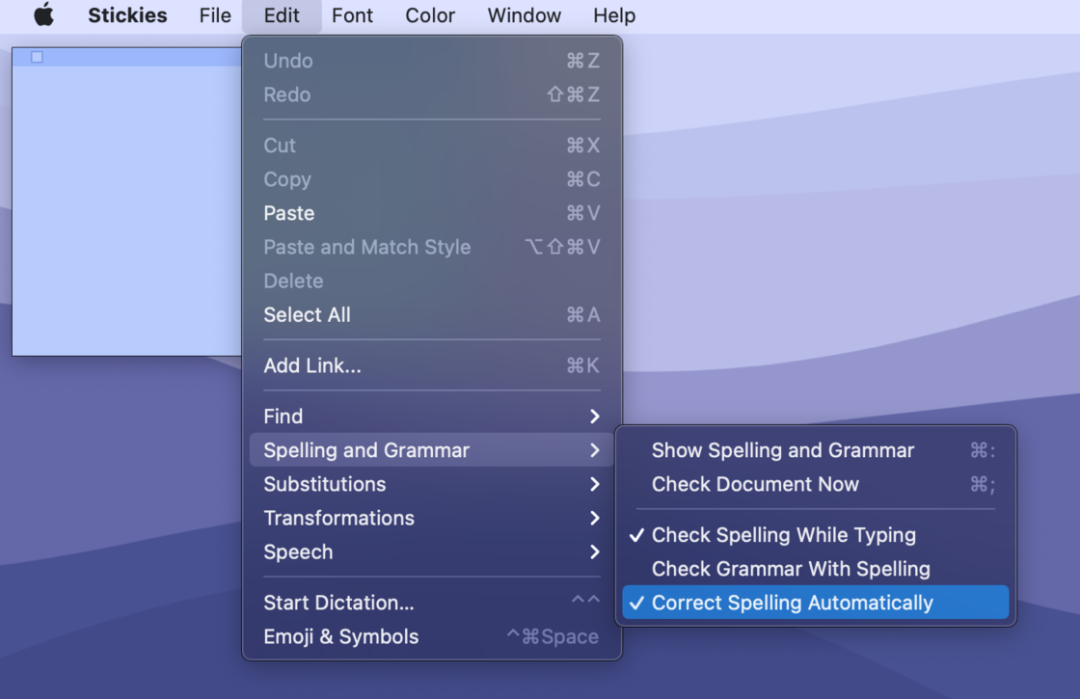This screenshot has width=1080, height=699.
Task: Choose Paste from the Edit menu
Action: pos(289,213)
